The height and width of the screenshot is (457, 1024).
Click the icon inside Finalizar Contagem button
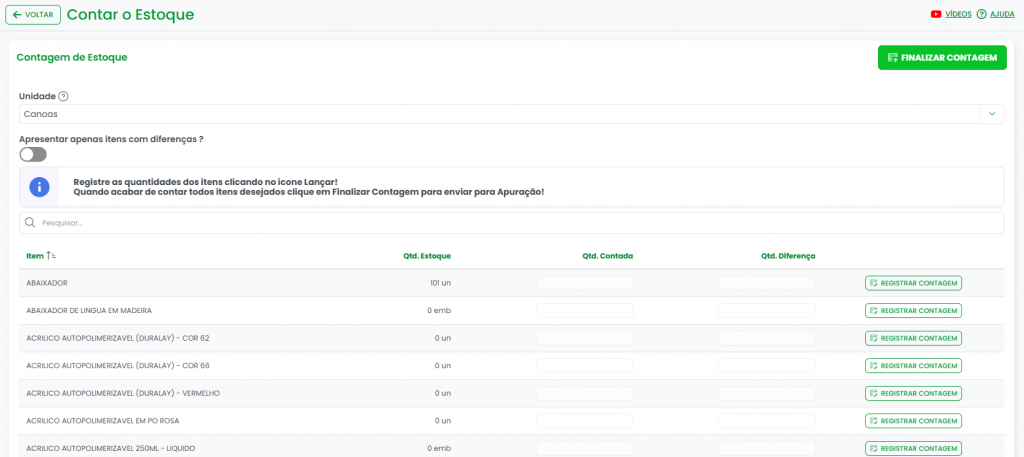click(892, 58)
